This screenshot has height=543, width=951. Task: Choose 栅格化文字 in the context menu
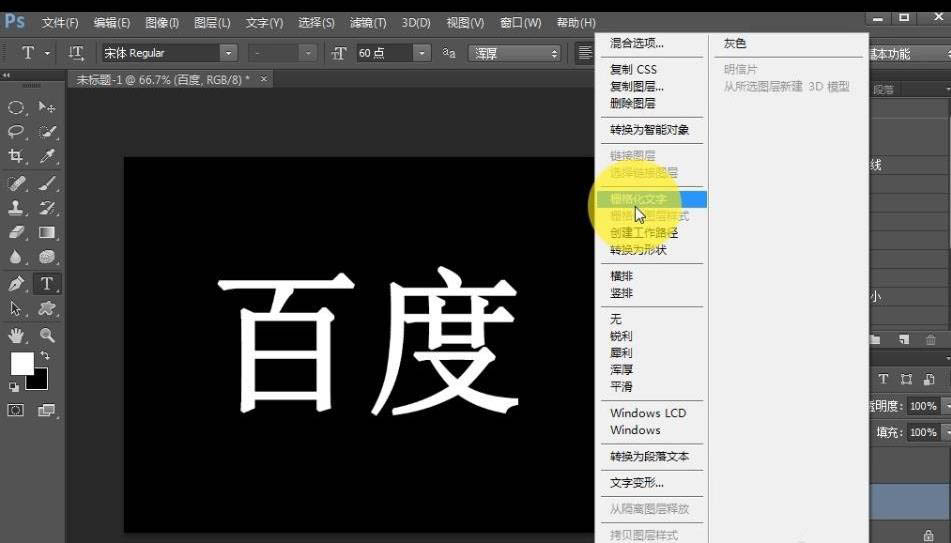click(652, 199)
